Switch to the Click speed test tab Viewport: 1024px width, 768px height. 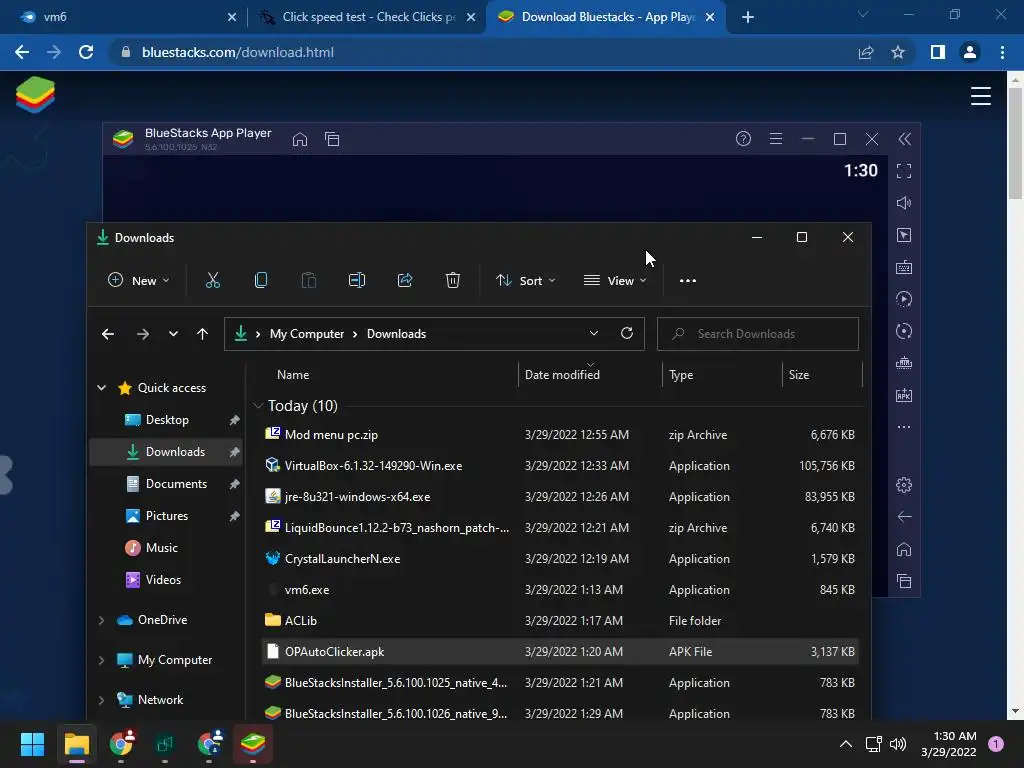tap(366, 17)
